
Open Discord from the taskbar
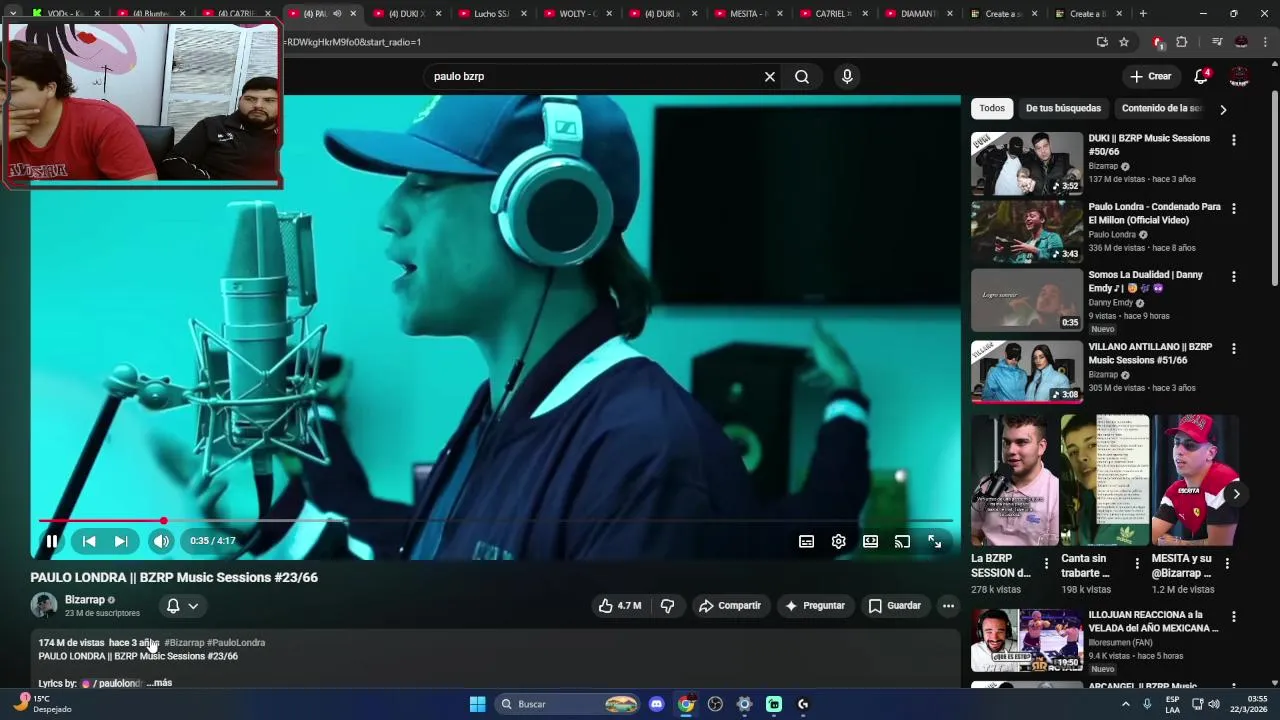click(x=656, y=704)
